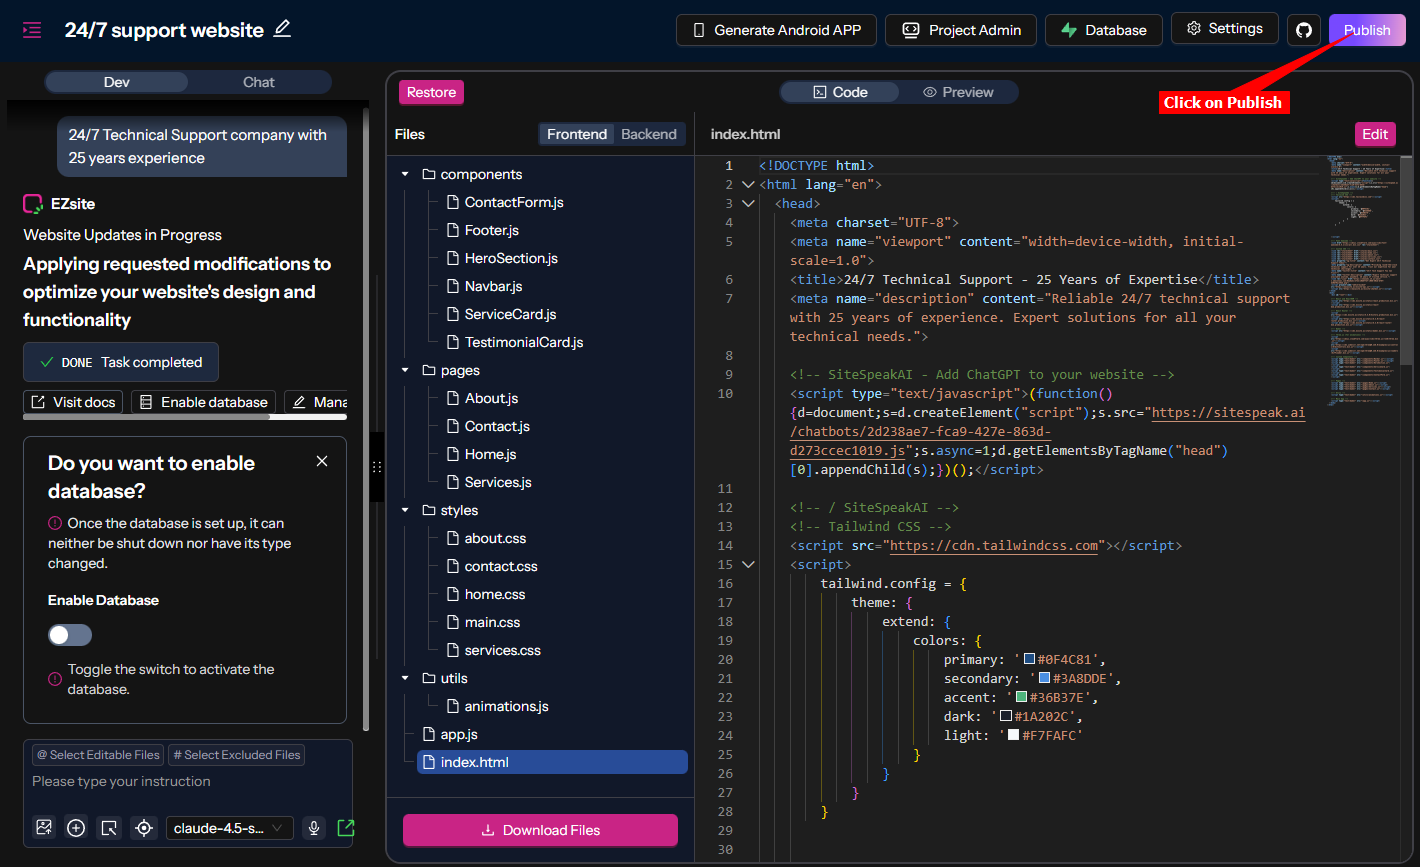This screenshot has height=867, width=1420.
Task: Click the GitHub icon in the top bar
Action: (x=1303, y=30)
